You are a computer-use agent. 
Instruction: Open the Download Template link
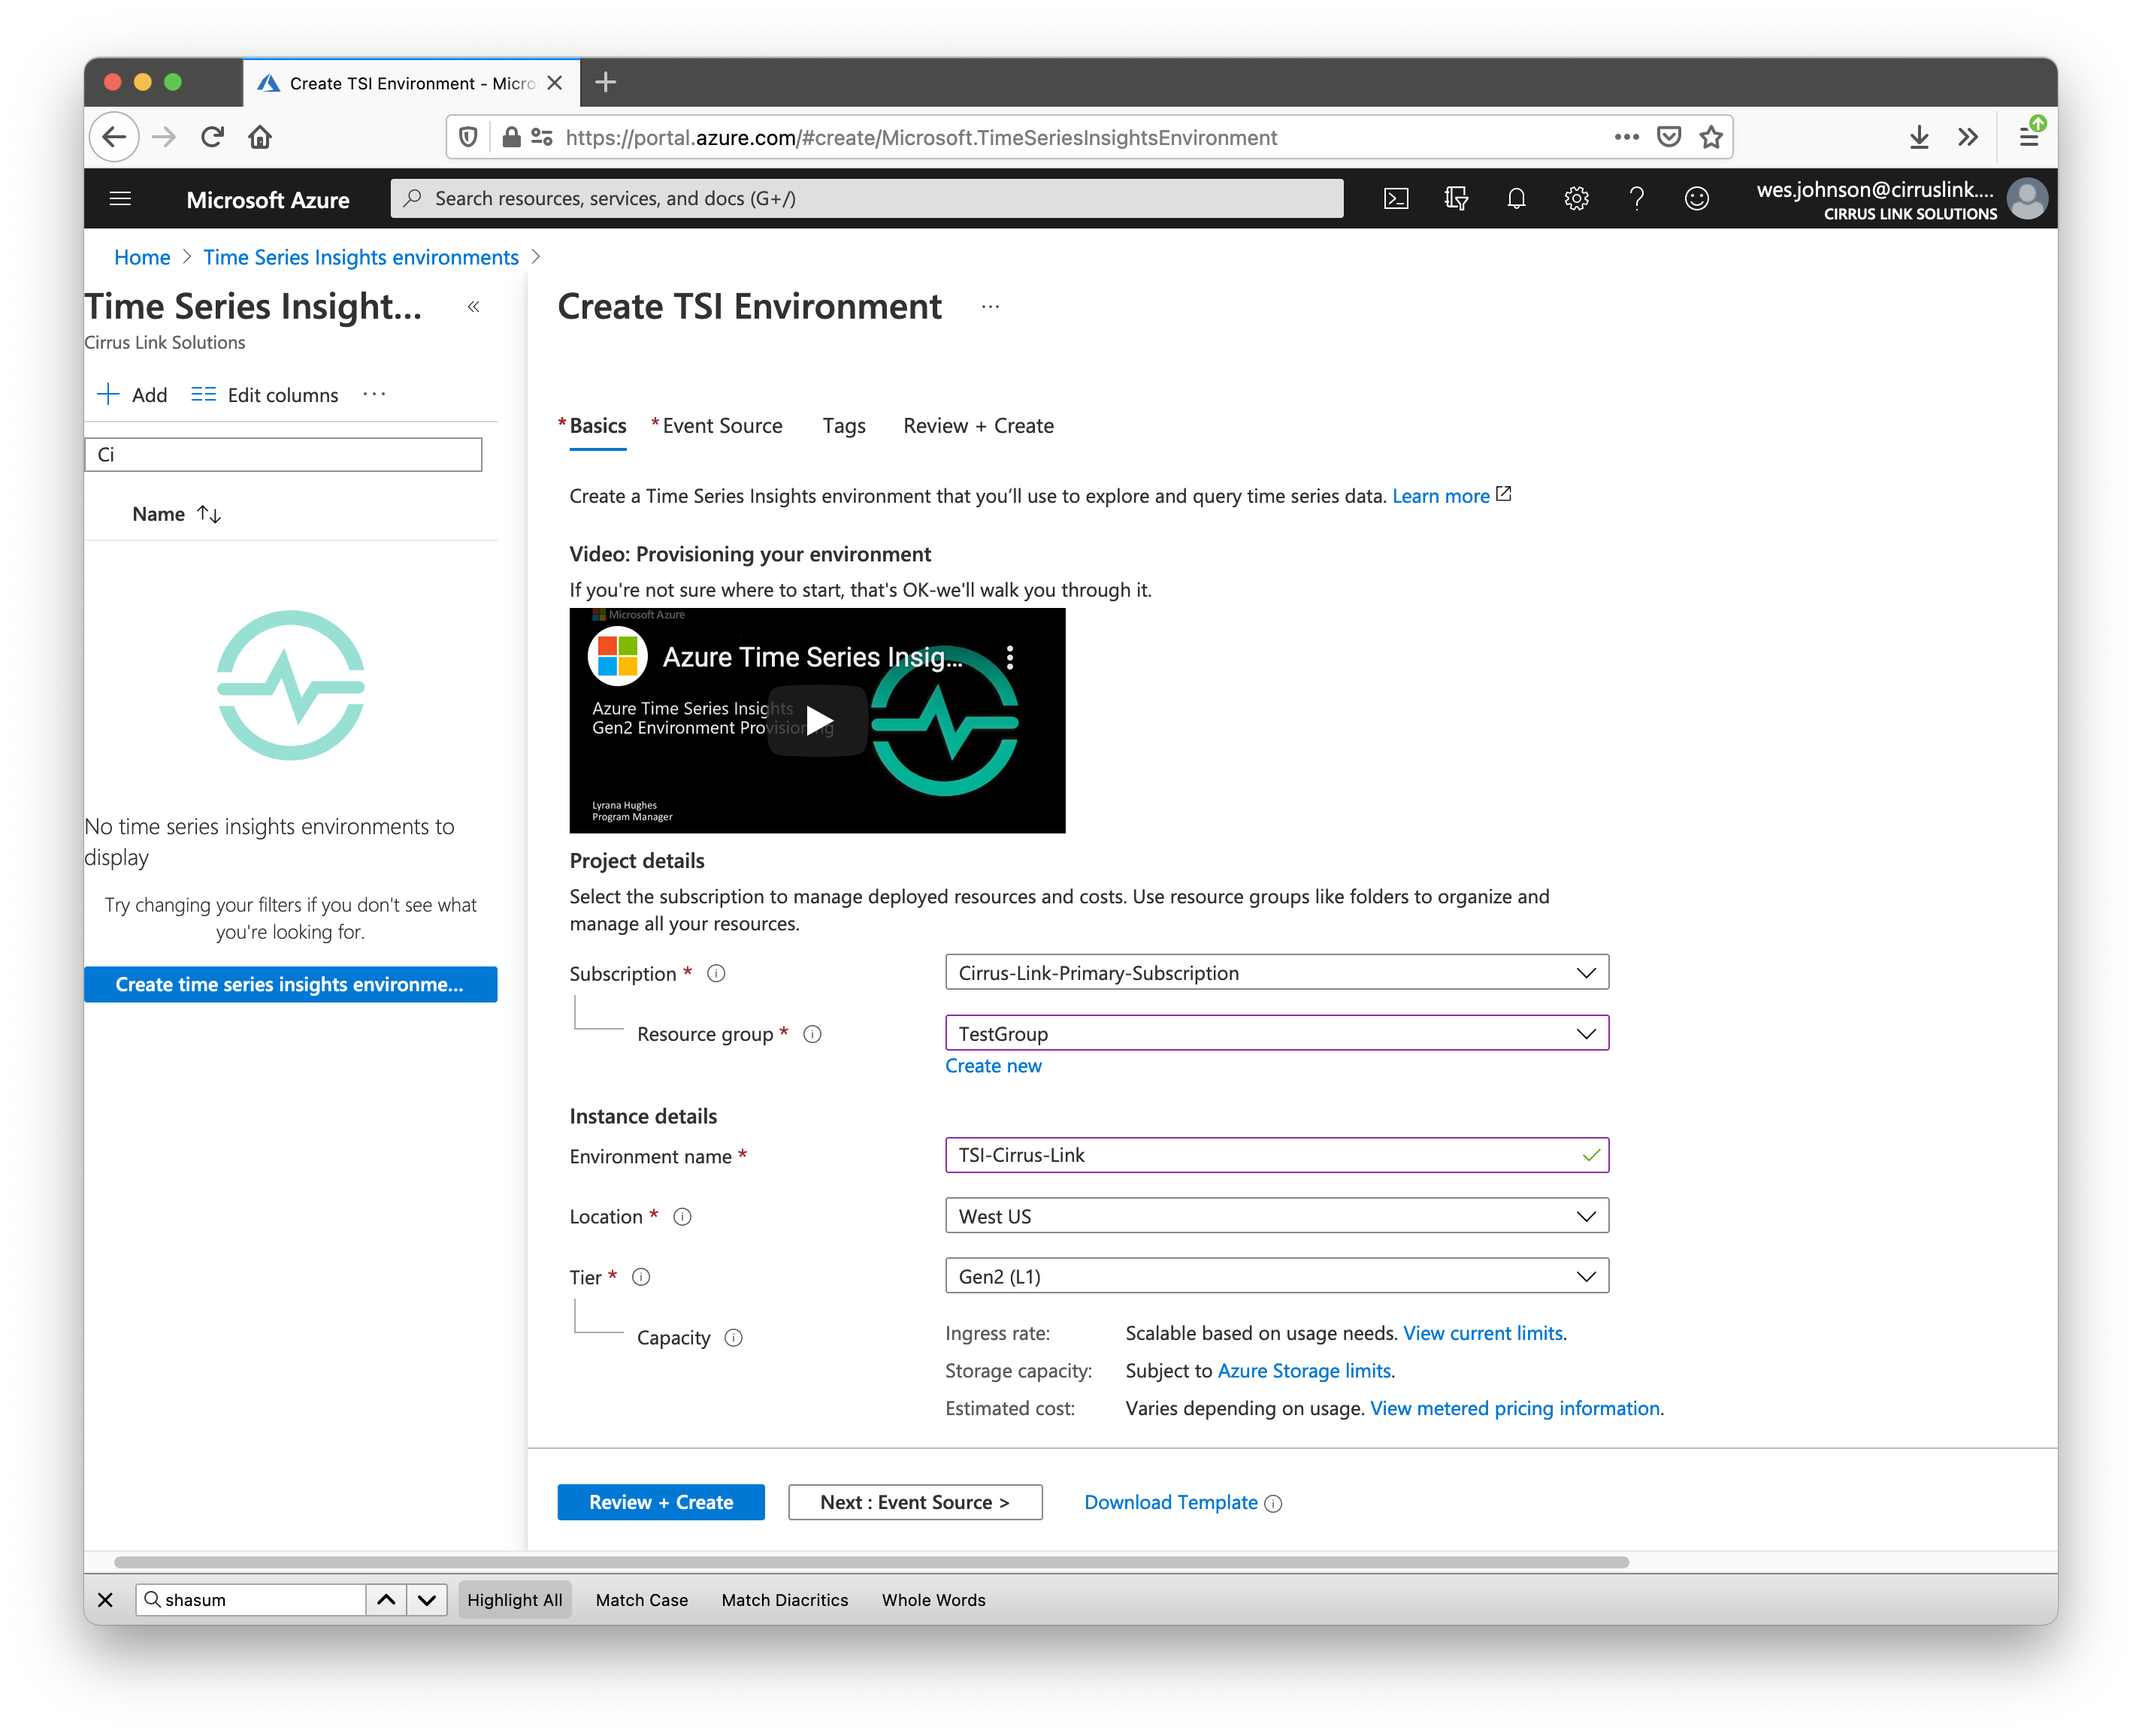[1170, 1502]
